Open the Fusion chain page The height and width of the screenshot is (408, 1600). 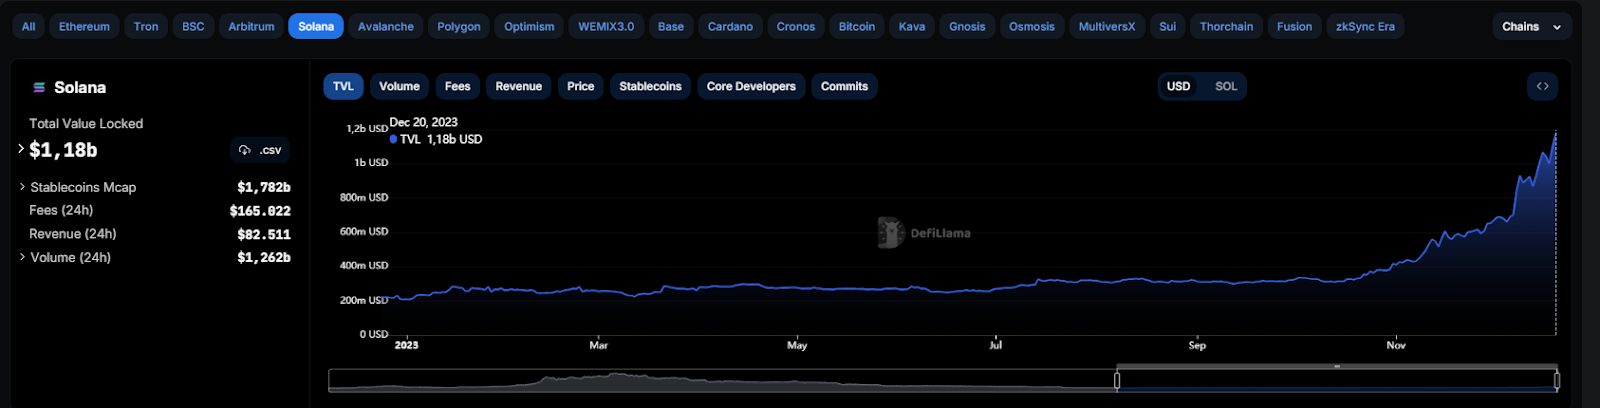(x=1294, y=27)
